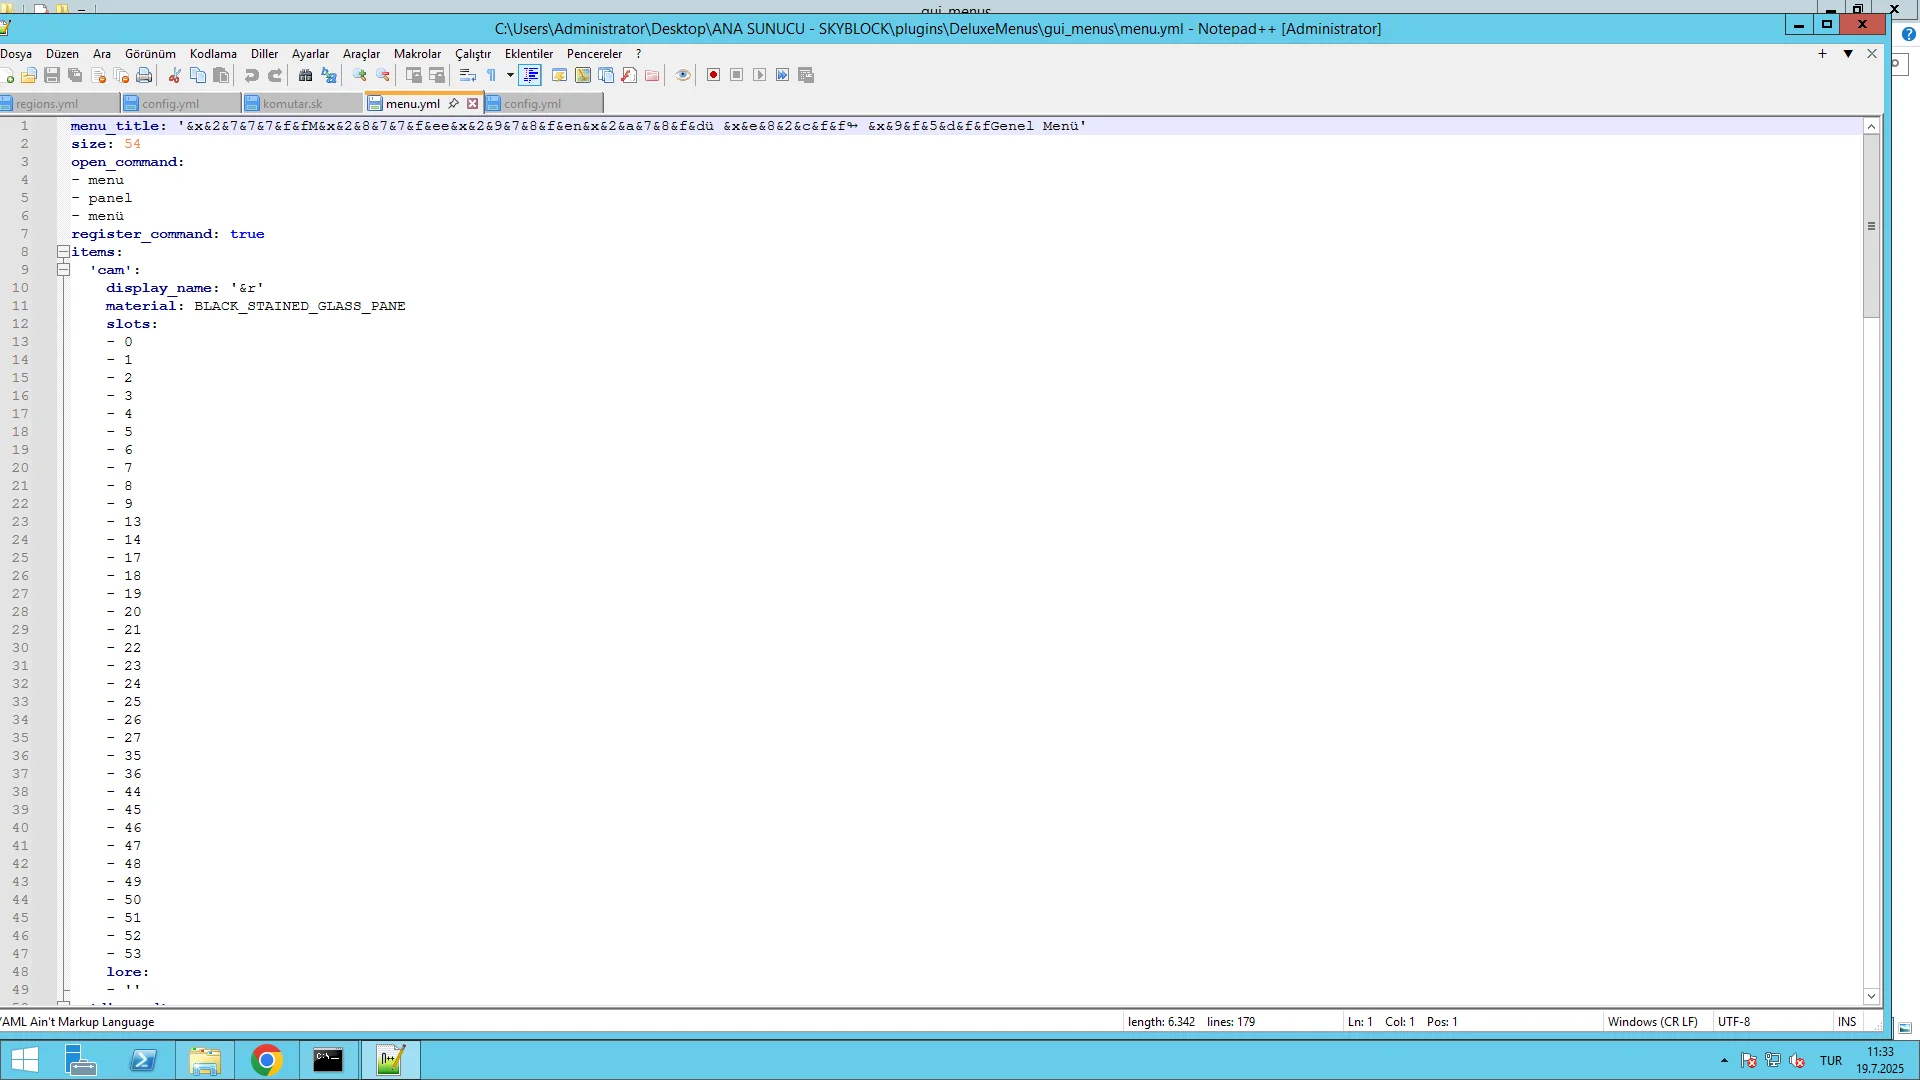The height and width of the screenshot is (1080, 1920).
Task: Collapse the 'items:' fold marker
Action: click(63, 252)
